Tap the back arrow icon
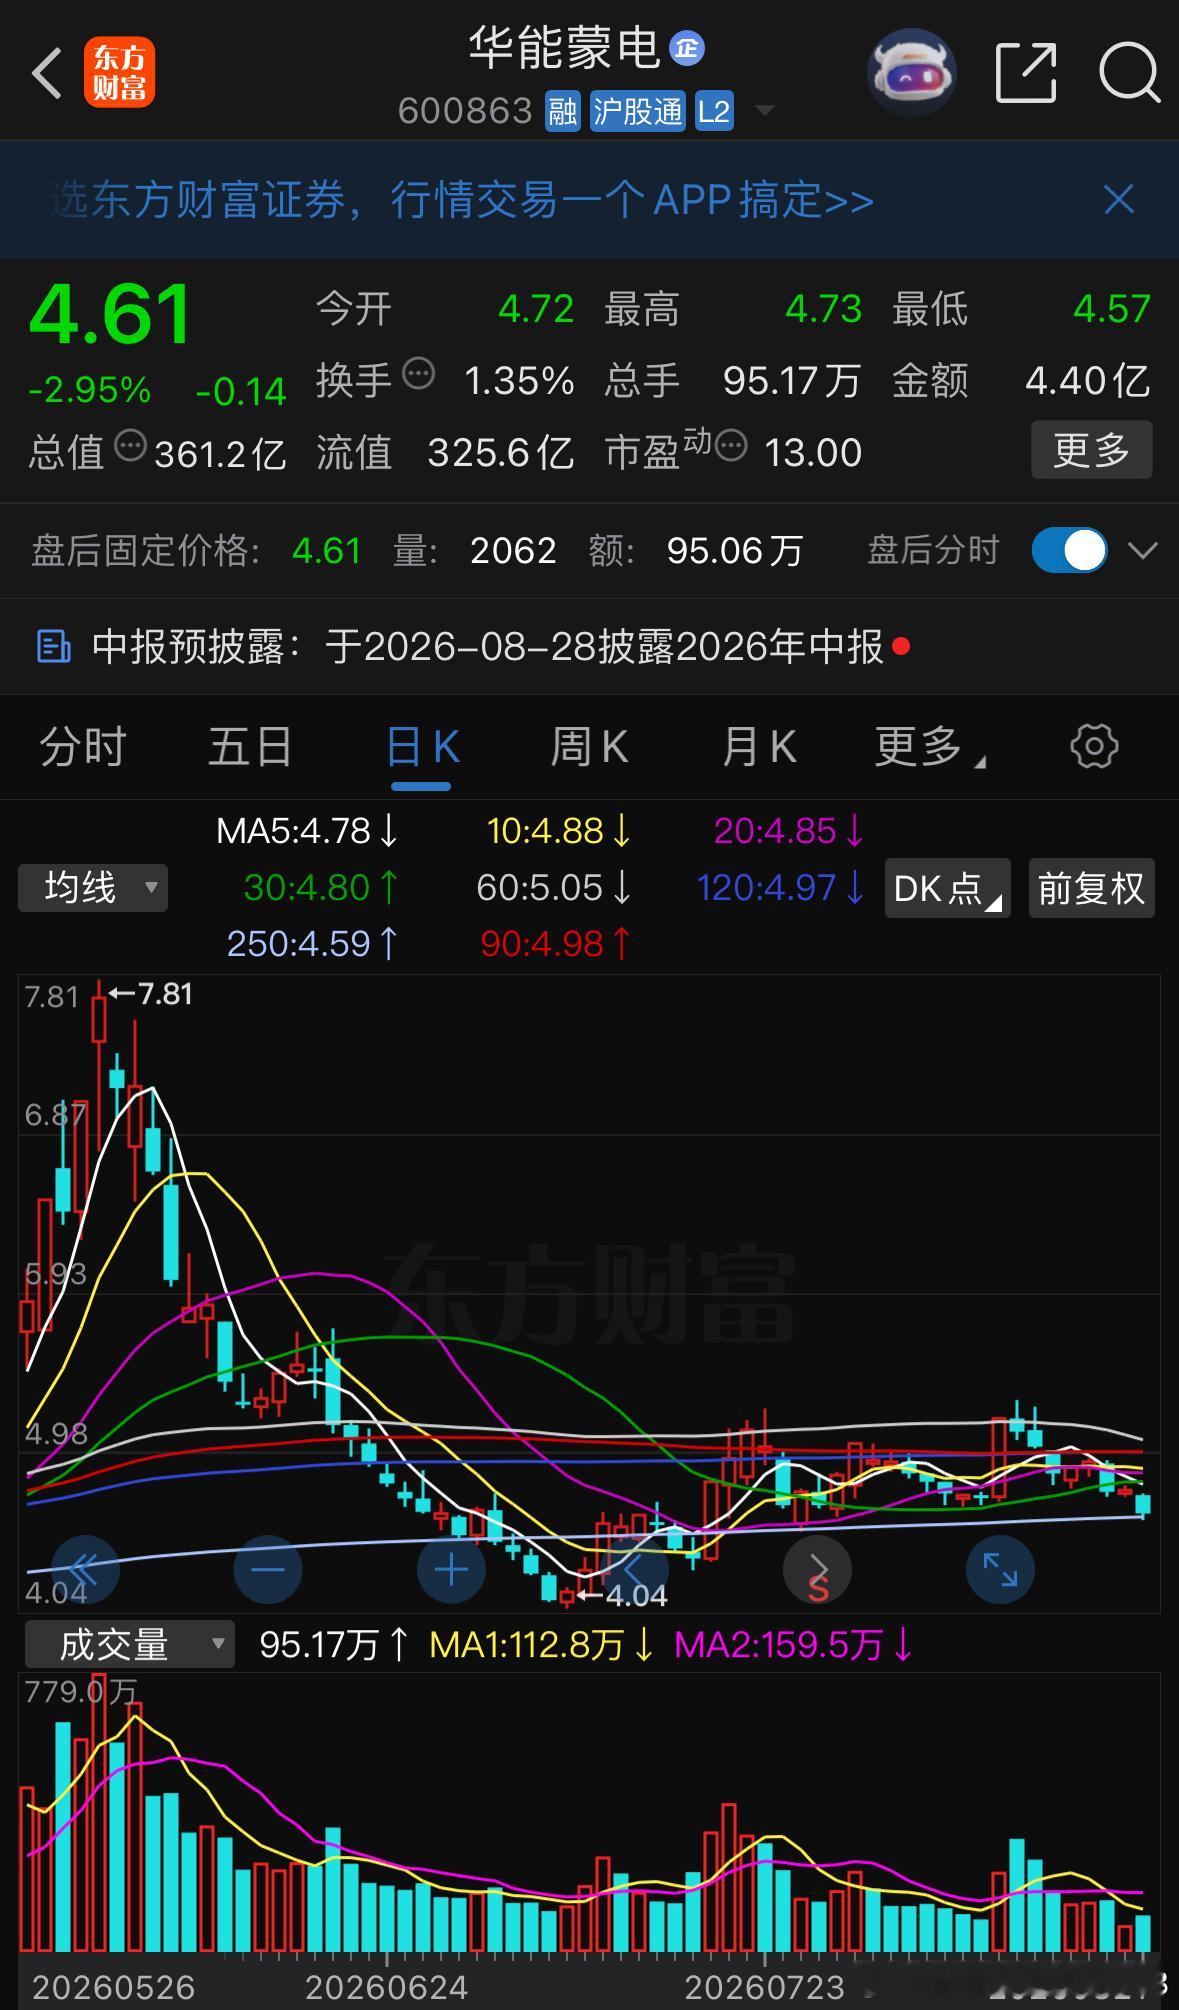Image resolution: width=1179 pixels, height=2010 pixels. tap(47, 73)
